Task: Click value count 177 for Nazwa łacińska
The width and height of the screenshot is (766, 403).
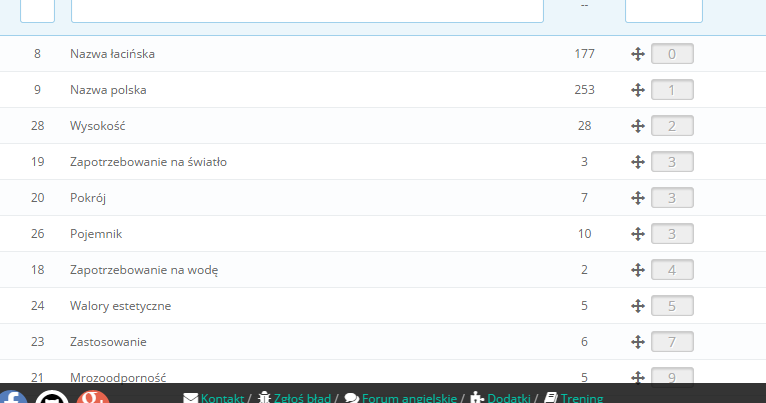Action: pos(584,54)
